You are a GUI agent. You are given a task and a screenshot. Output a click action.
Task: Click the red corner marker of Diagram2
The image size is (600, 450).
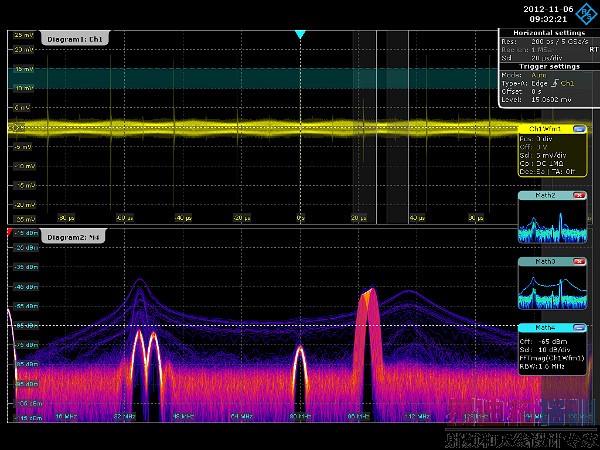coord(10,231)
